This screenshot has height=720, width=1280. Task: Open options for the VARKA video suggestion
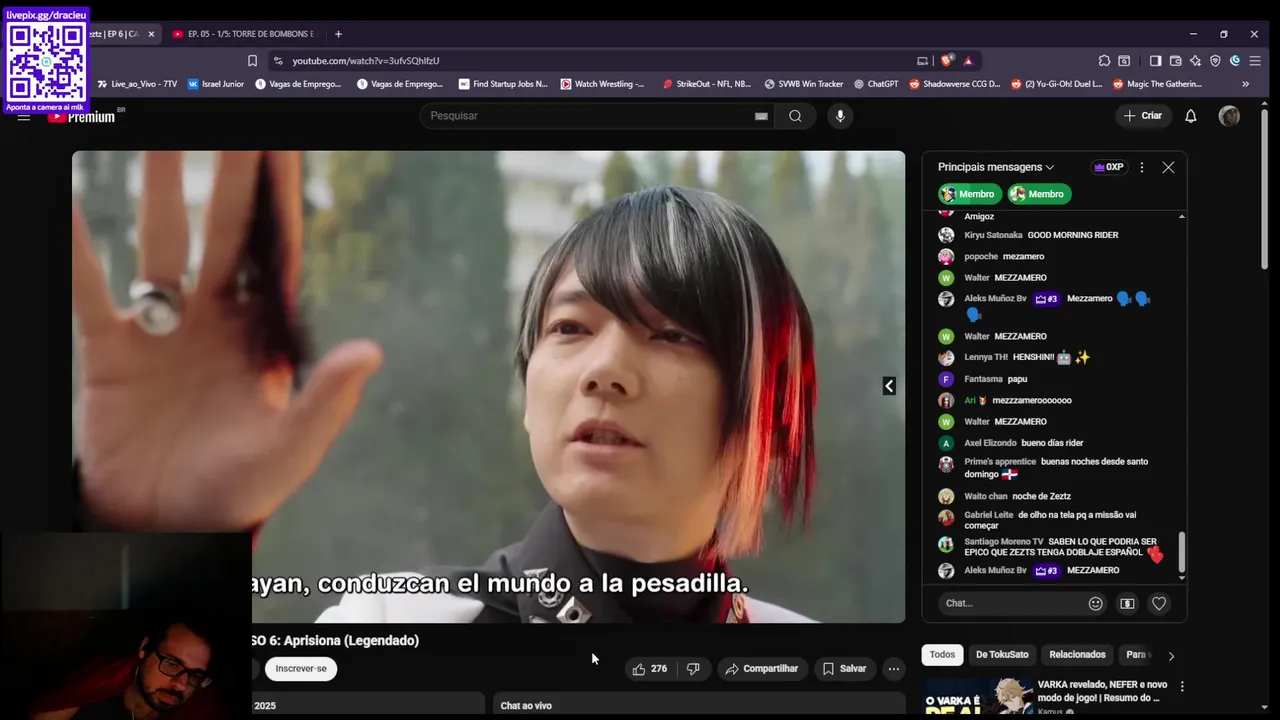(x=1182, y=687)
